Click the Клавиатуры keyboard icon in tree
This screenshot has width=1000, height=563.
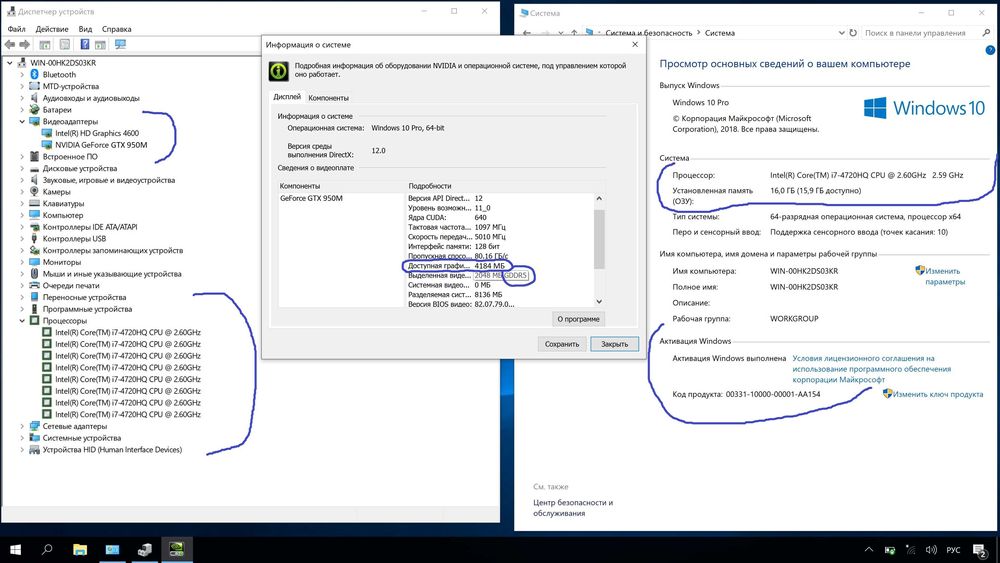tap(34, 203)
